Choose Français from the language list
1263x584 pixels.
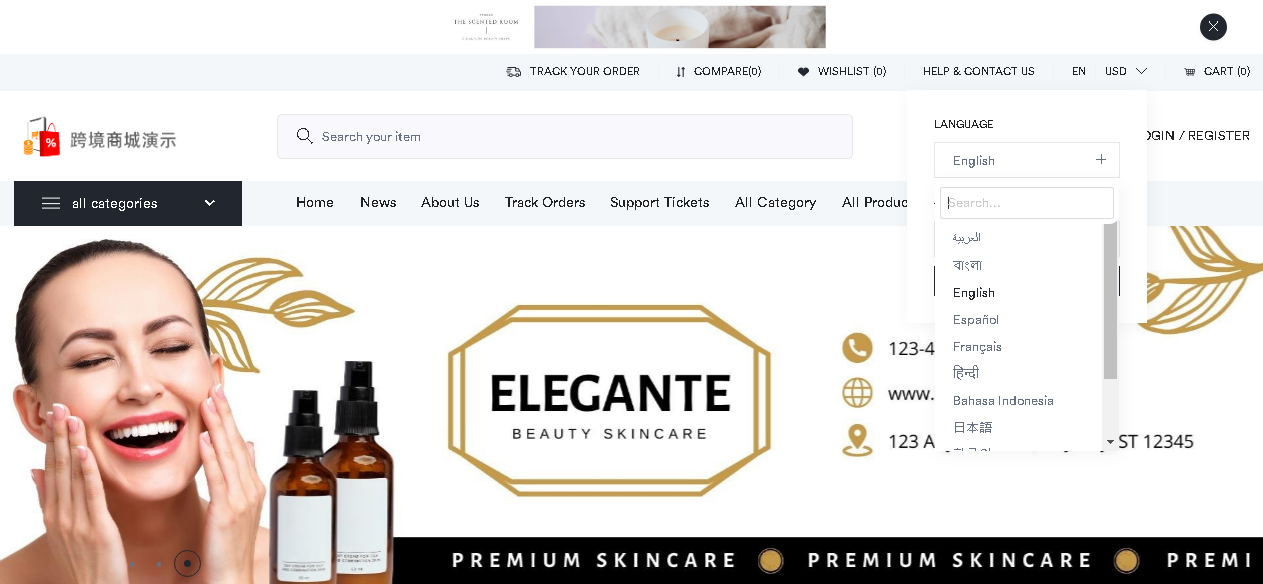tap(977, 347)
